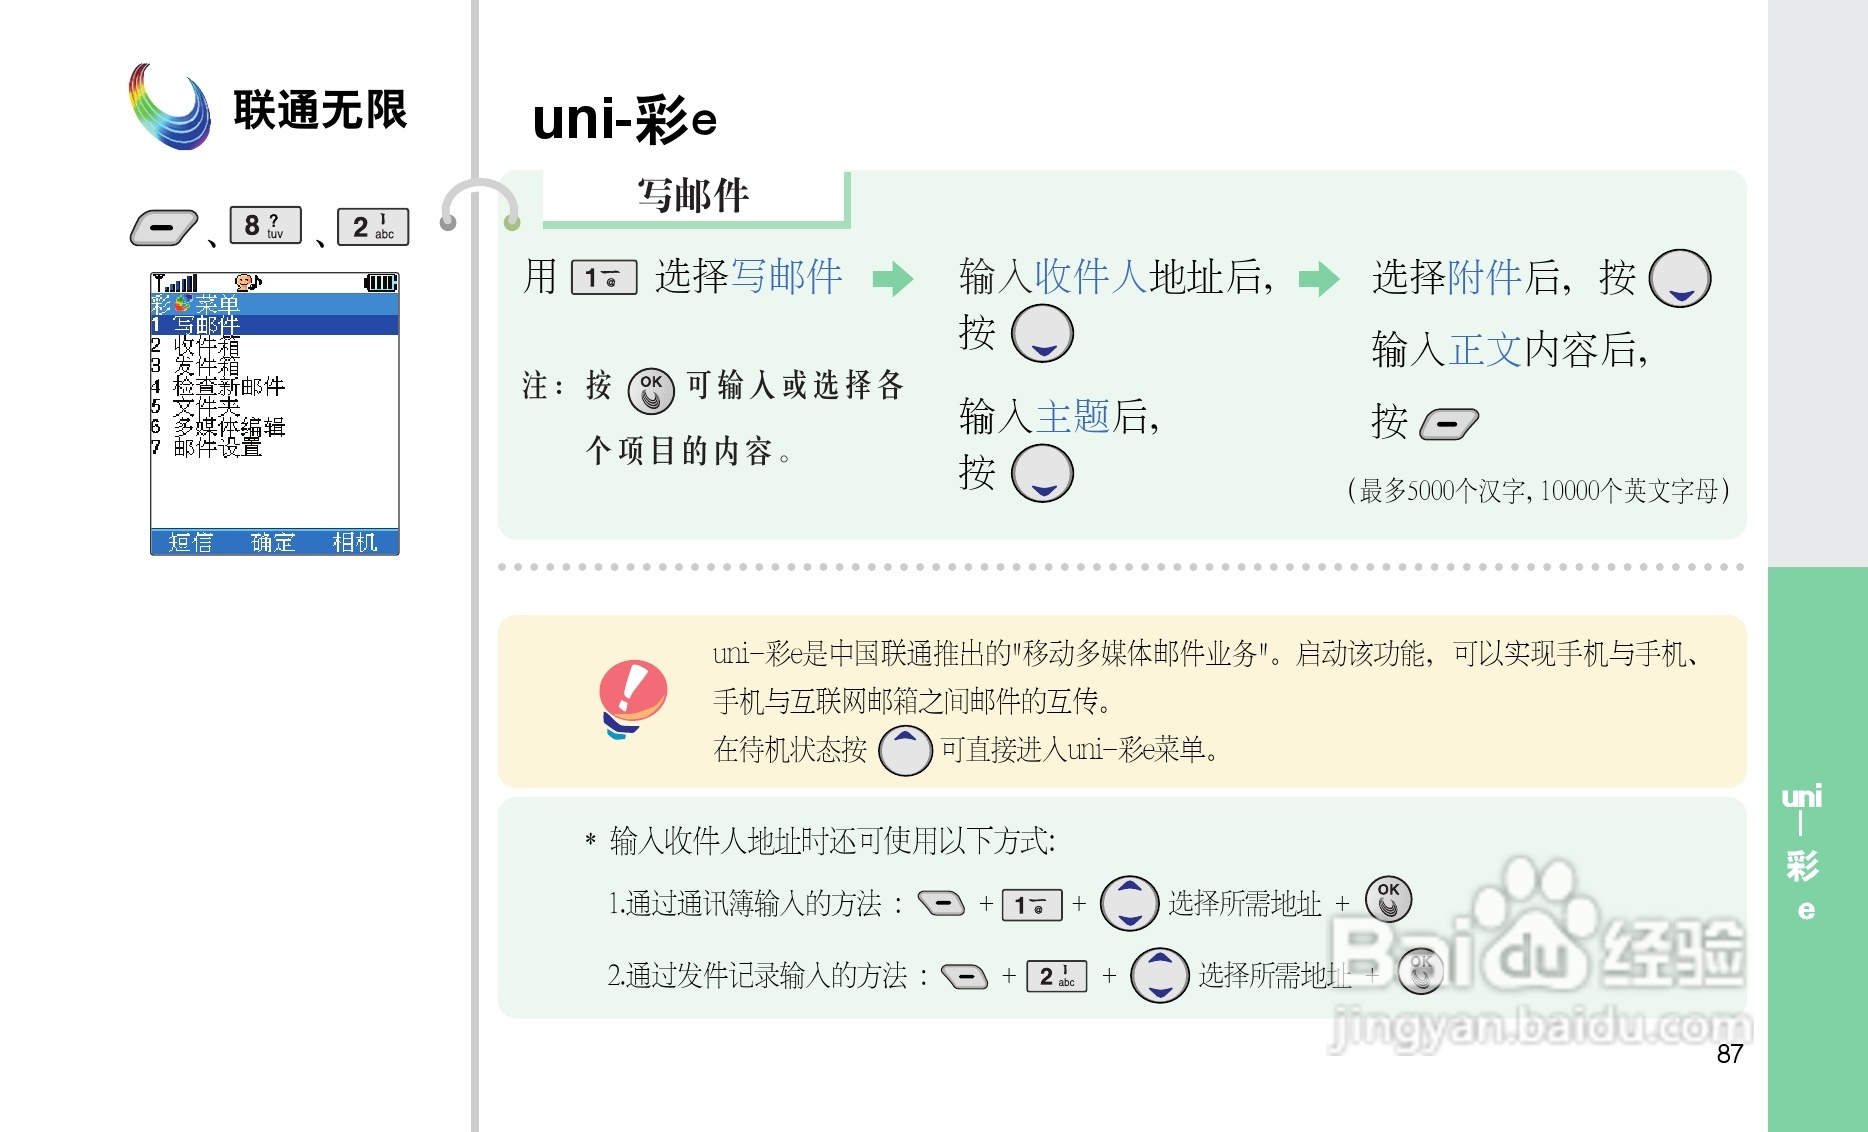Click the soft key in the 发件记录 method line
This screenshot has height=1132, width=1868.
[964, 975]
